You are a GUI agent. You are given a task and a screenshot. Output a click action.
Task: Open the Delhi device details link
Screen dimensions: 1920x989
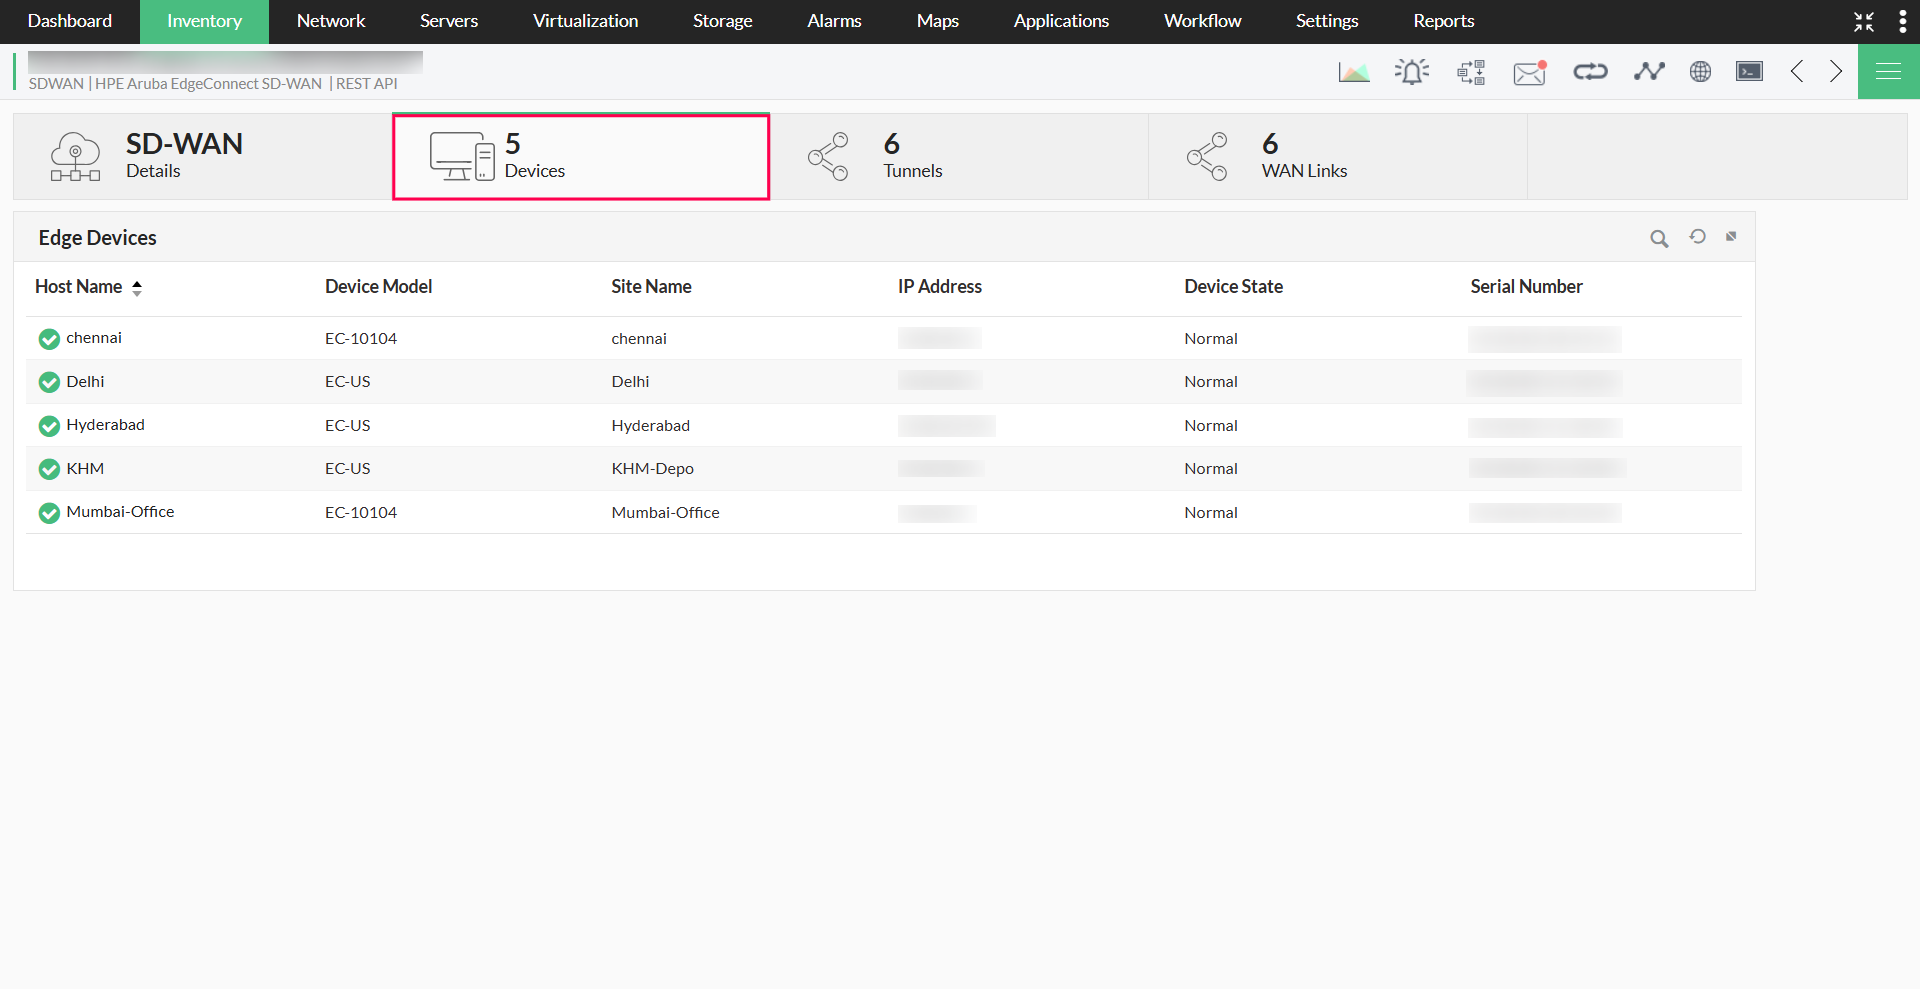[85, 381]
